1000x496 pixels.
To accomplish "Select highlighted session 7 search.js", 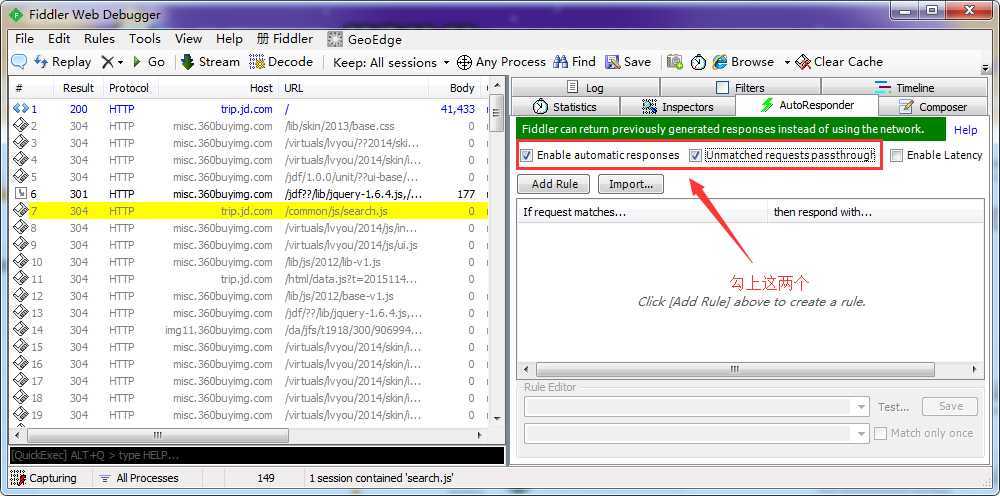I will 249,211.
